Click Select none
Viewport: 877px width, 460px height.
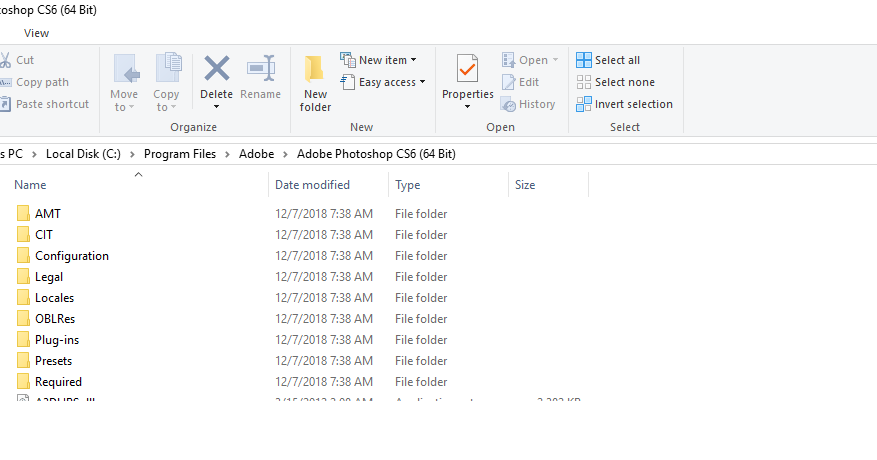pos(615,82)
